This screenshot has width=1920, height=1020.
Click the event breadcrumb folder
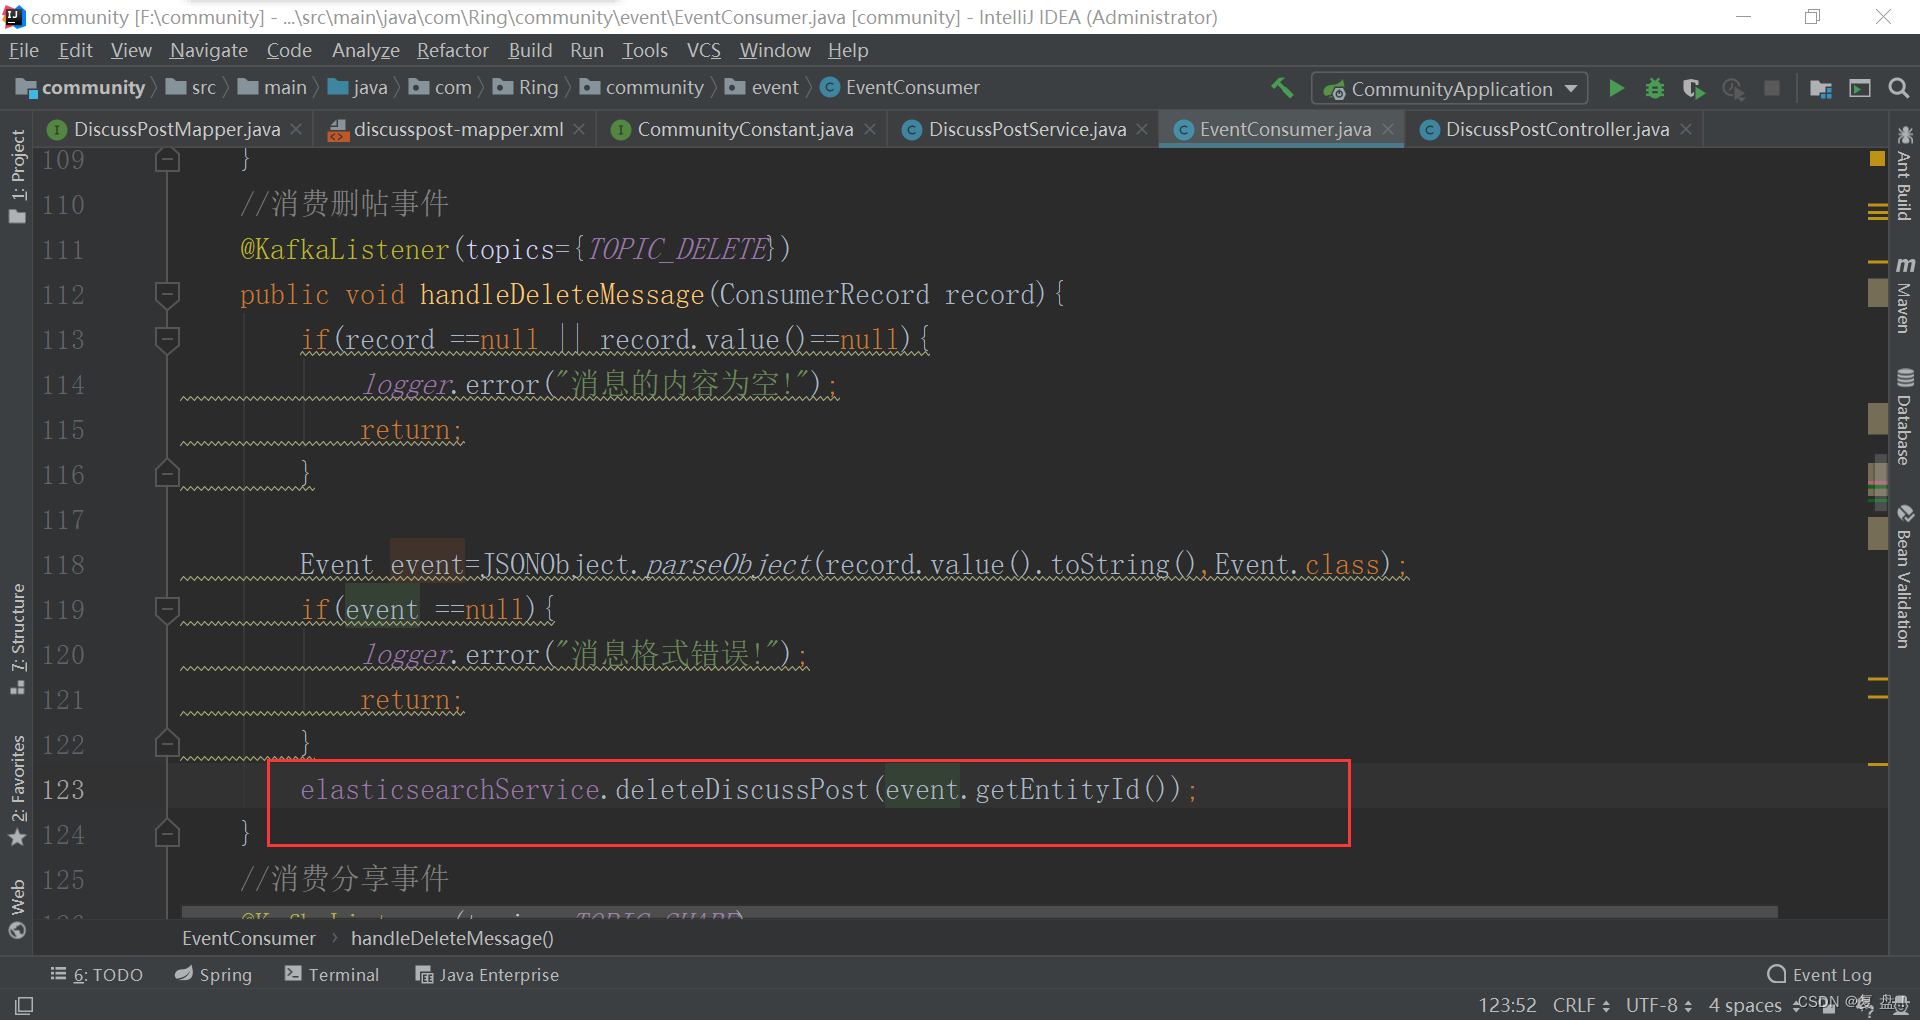(762, 88)
